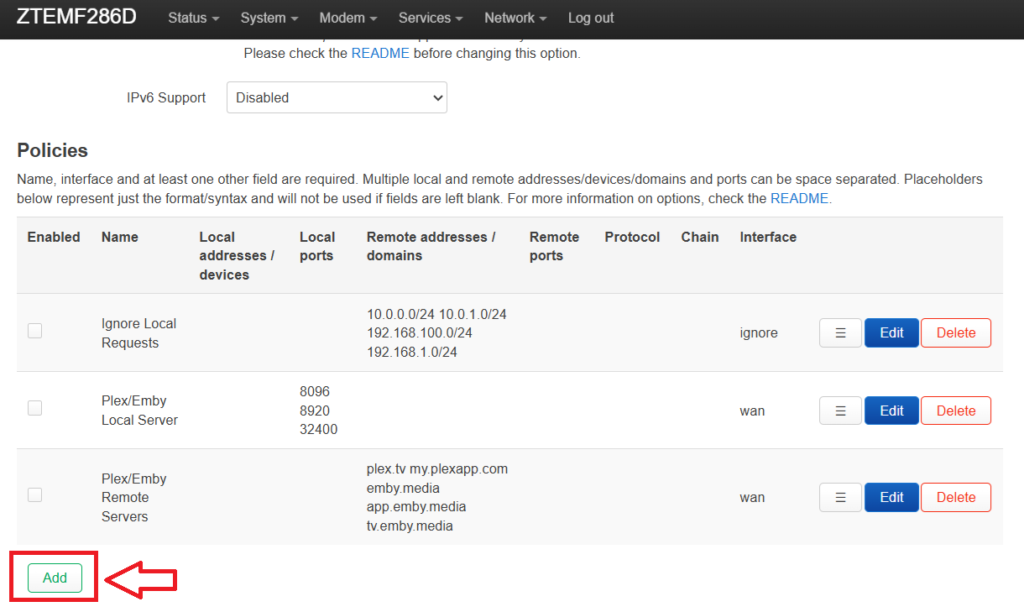Open the Services menu
This screenshot has width=1024, height=612.
tap(430, 18)
